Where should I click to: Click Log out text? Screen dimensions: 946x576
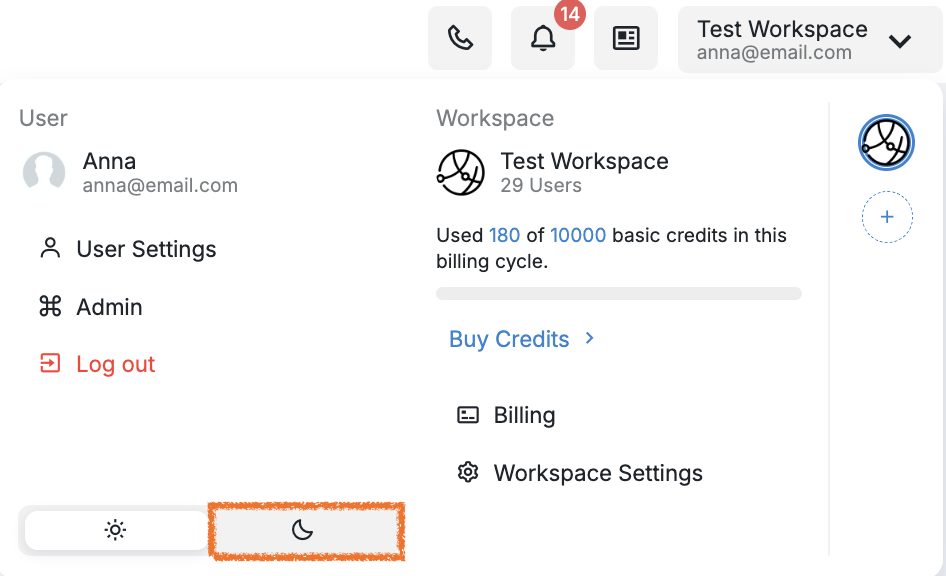tap(116, 364)
